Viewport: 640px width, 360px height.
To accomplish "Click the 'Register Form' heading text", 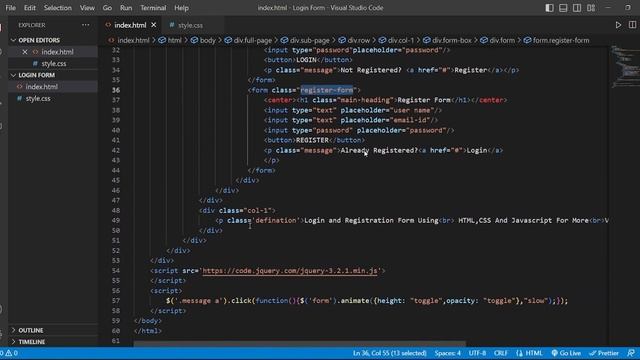I will coord(424,100).
